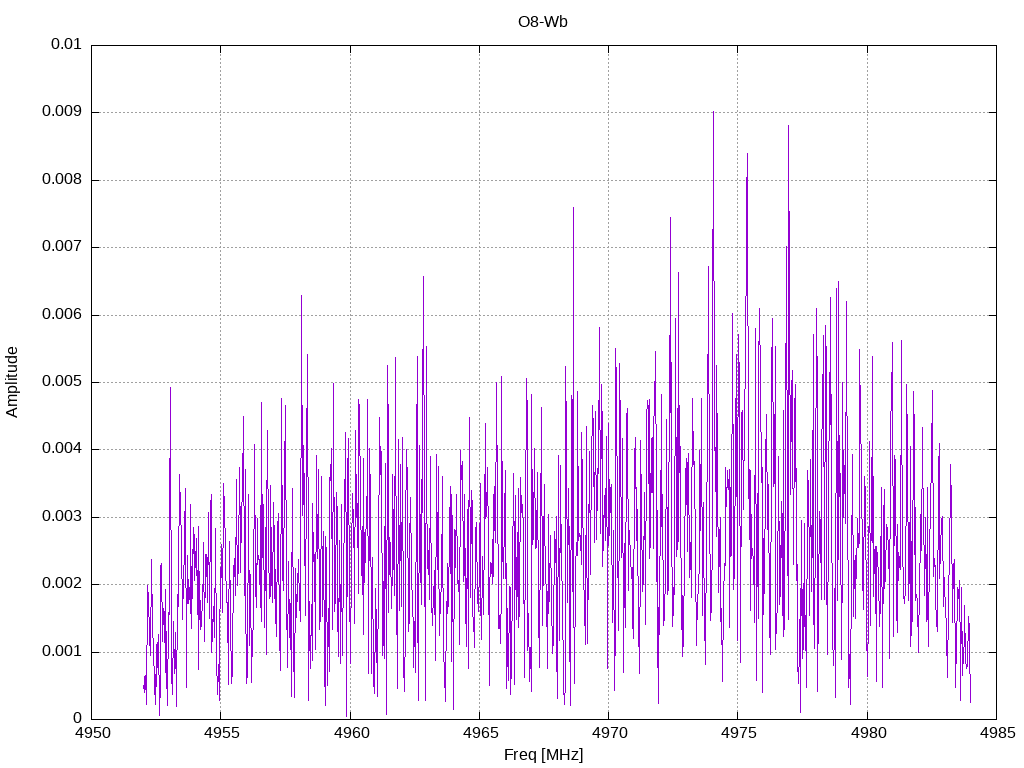Click the 0.01 y-axis tick label
Screen dimensions: 1024x768
[66, 45]
